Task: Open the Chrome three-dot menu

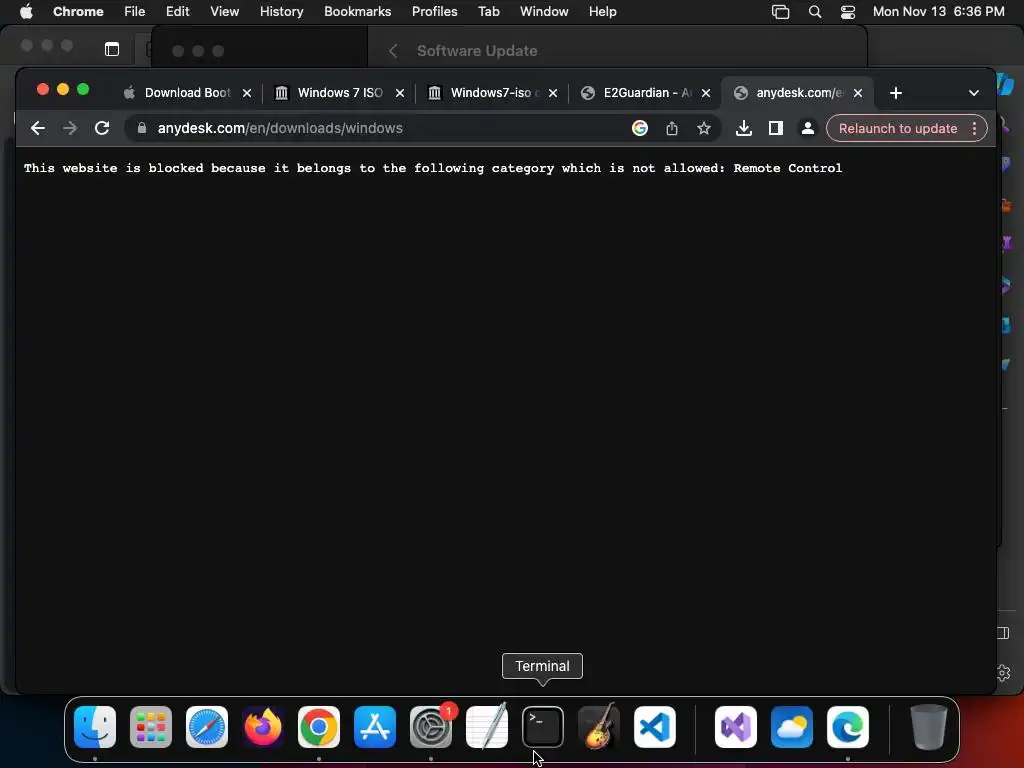Action: tap(974, 128)
